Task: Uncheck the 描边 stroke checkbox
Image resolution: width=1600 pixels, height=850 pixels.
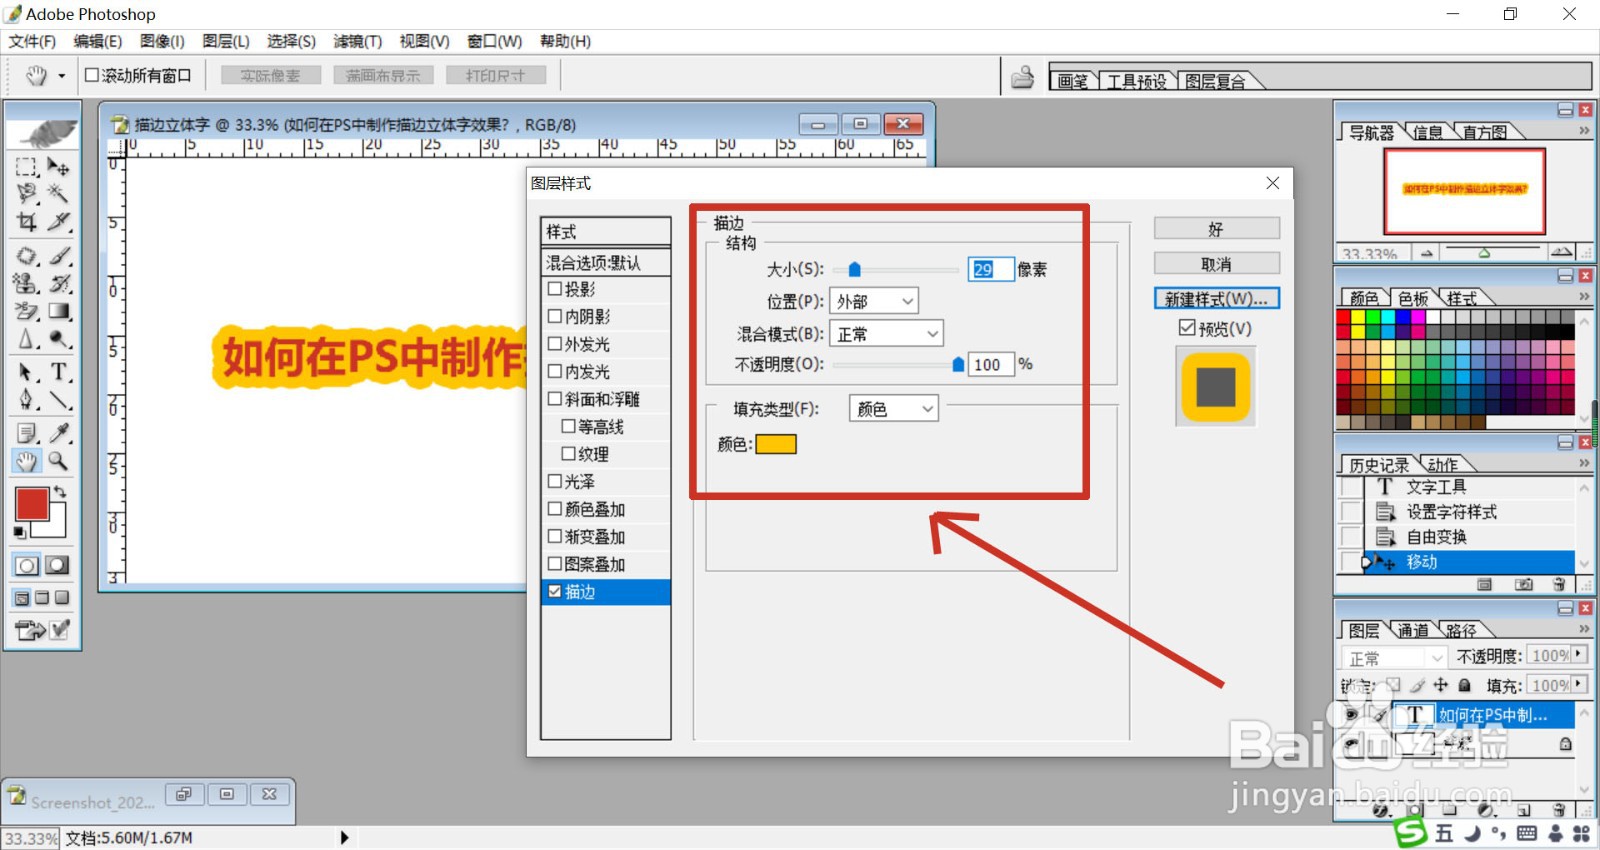Action: tap(555, 591)
